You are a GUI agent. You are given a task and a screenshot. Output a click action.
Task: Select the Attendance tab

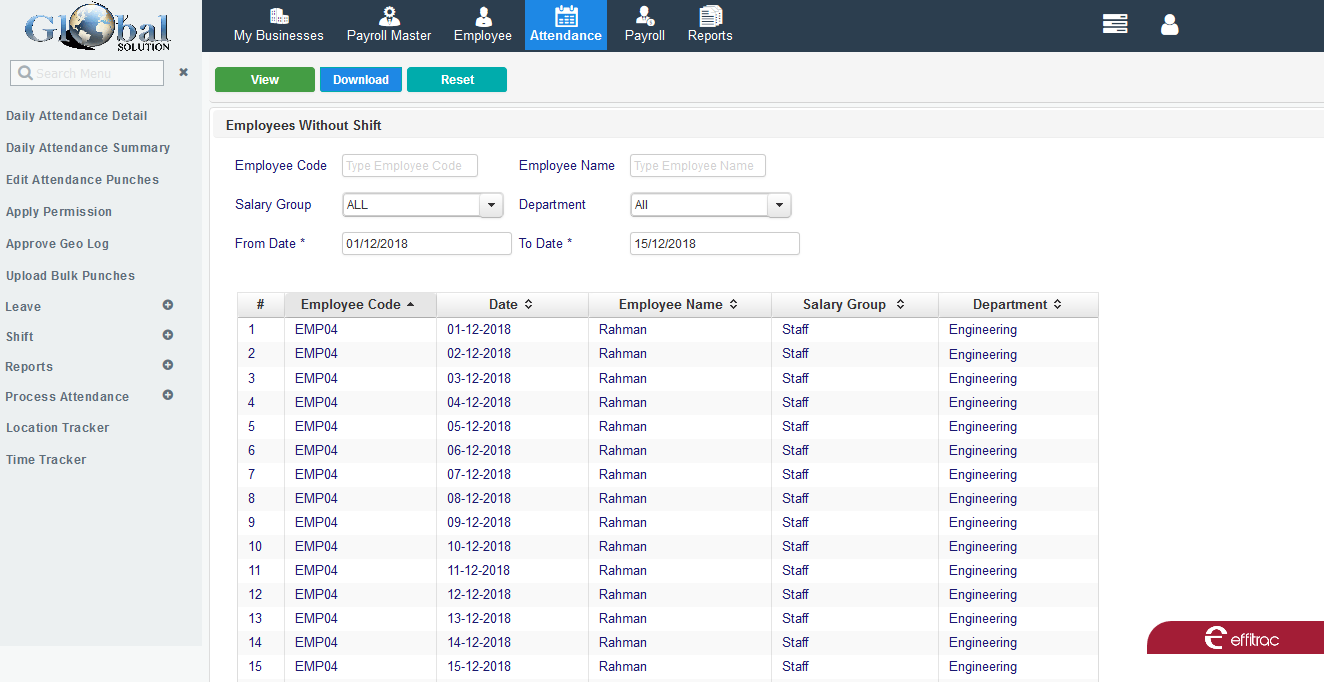(566, 25)
